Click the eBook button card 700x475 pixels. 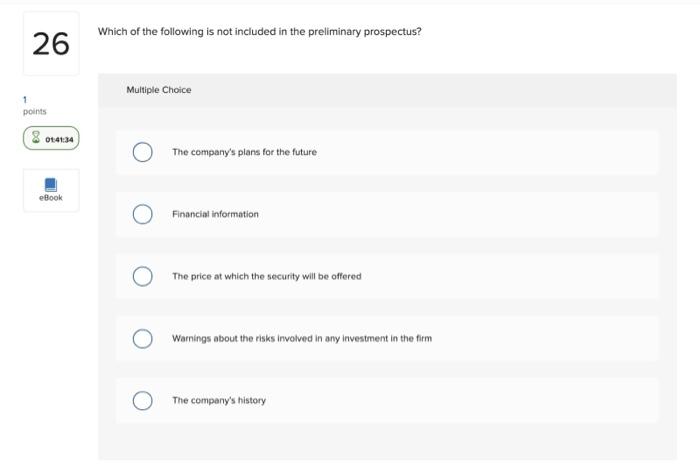click(x=51, y=190)
